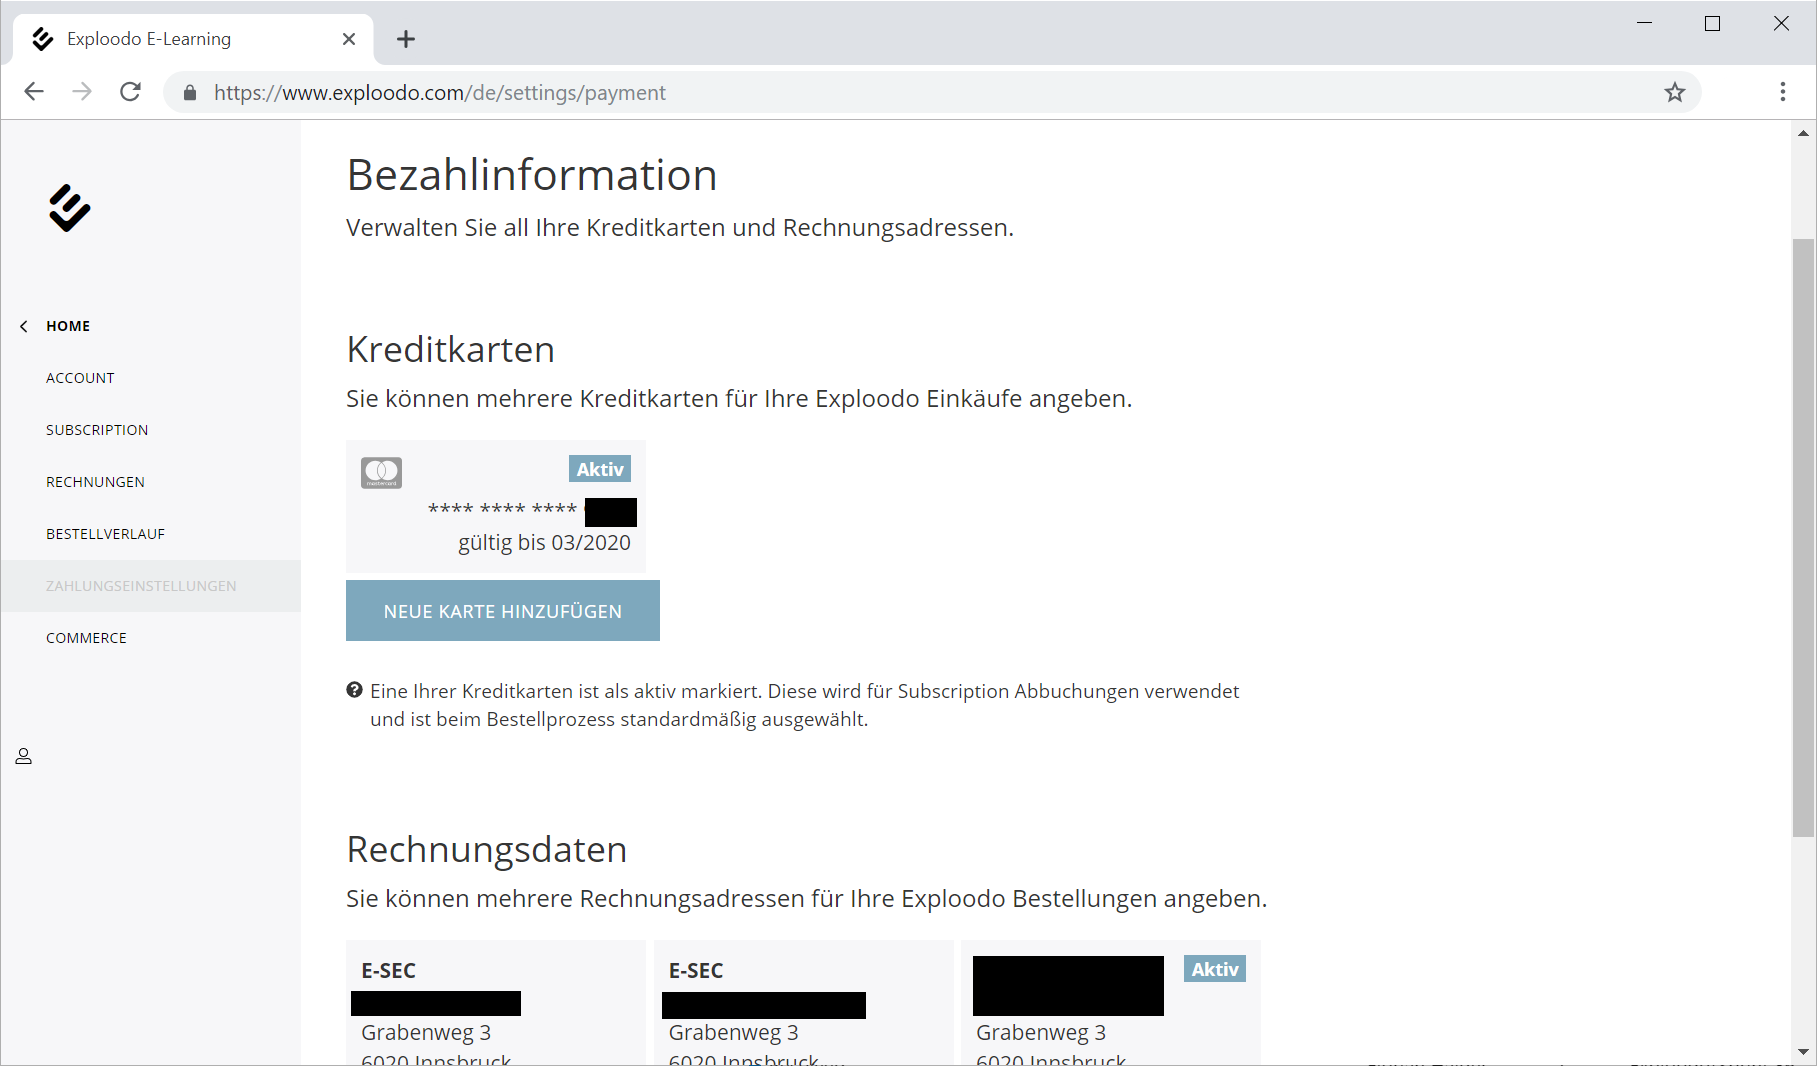1817x1066 pixels.
Task: Select Subscription in the sidebar
Action: (x=97, y=430)
